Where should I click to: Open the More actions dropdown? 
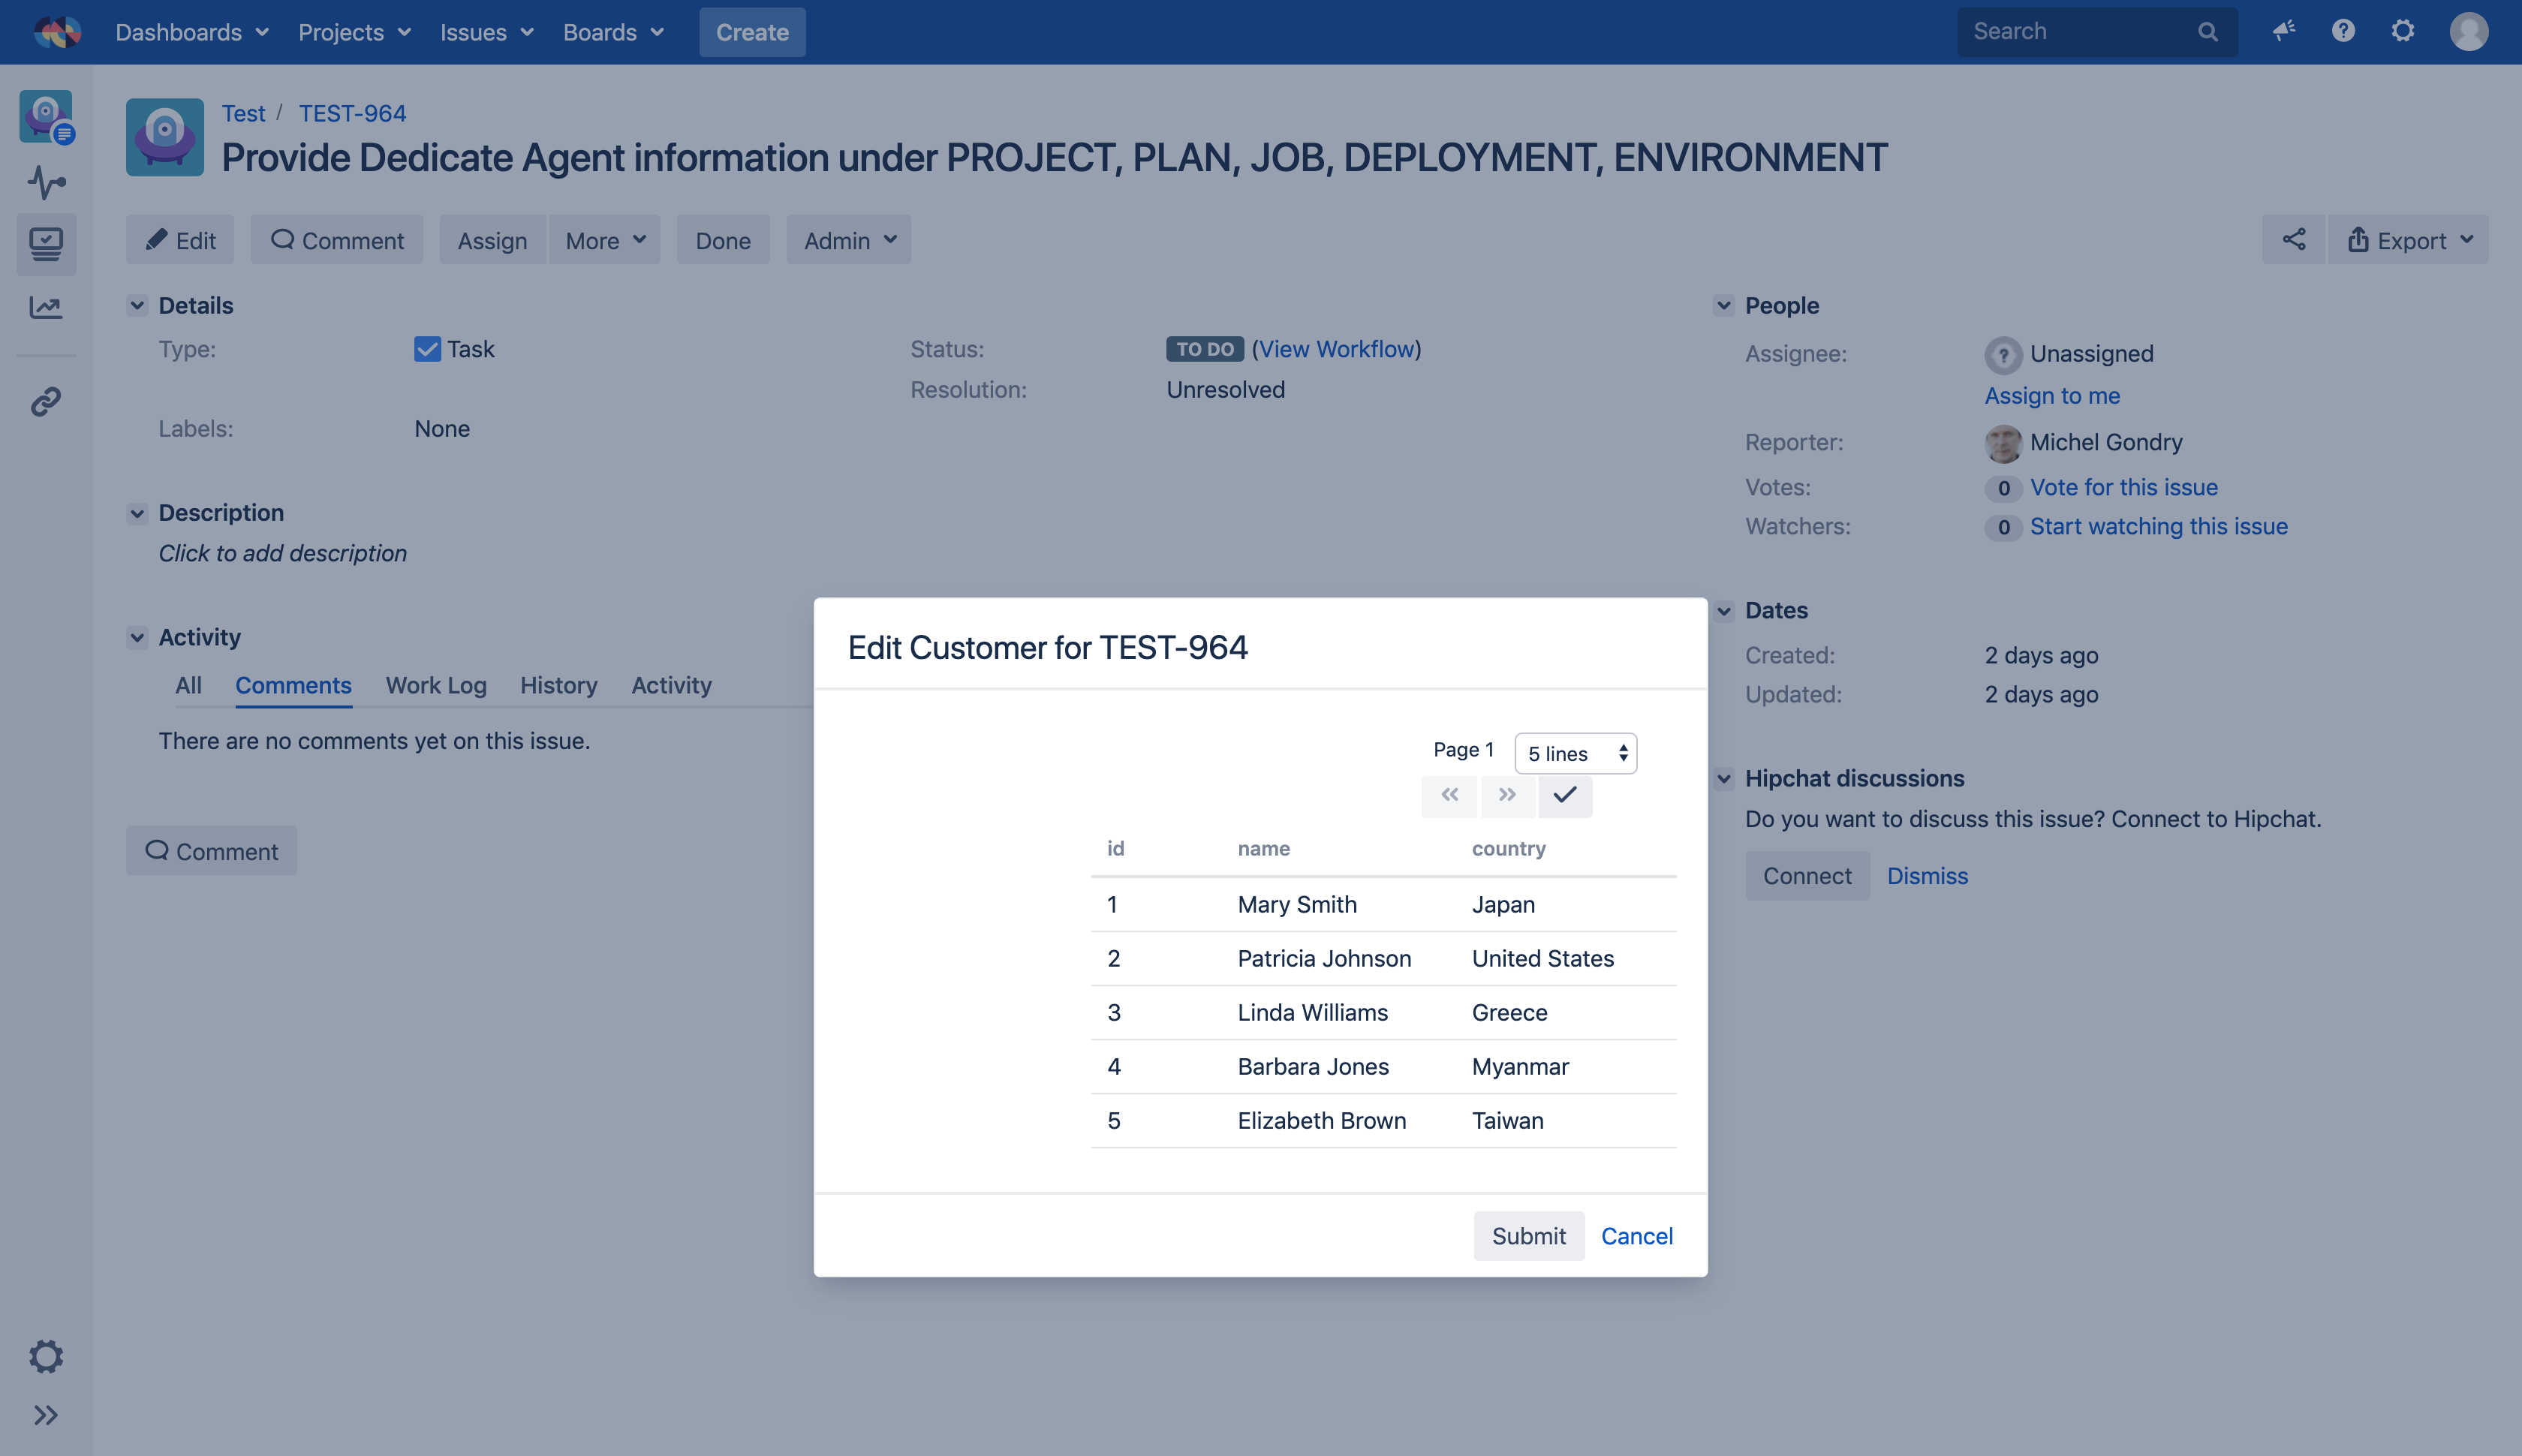coord(604,240)
